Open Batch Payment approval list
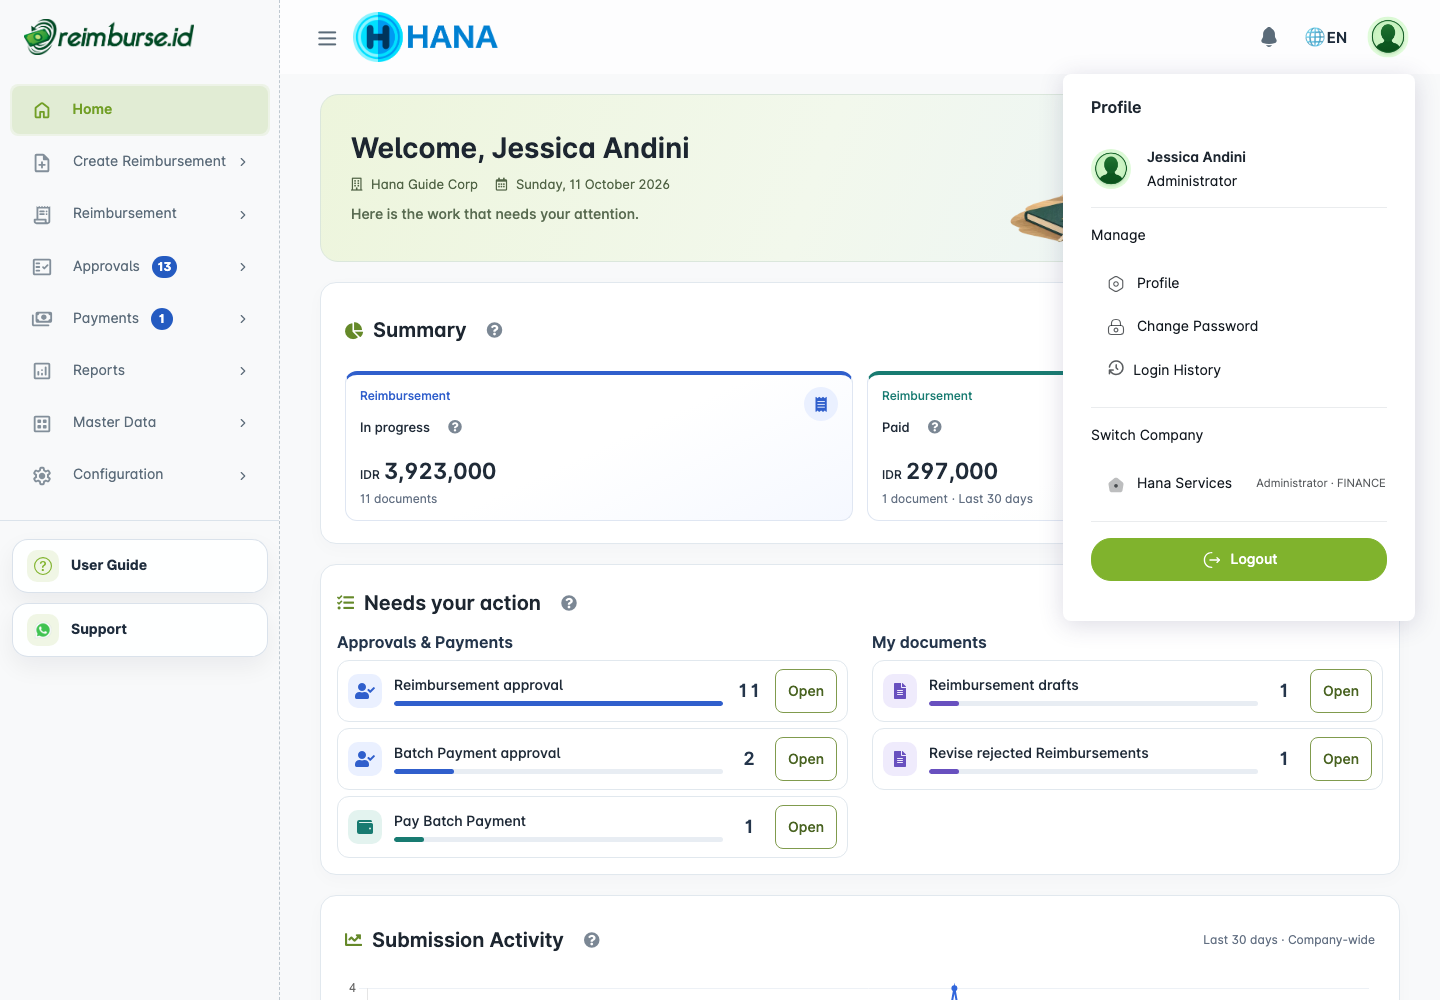The height and width of the screenshot is (1000, 1440). point(806,759)
